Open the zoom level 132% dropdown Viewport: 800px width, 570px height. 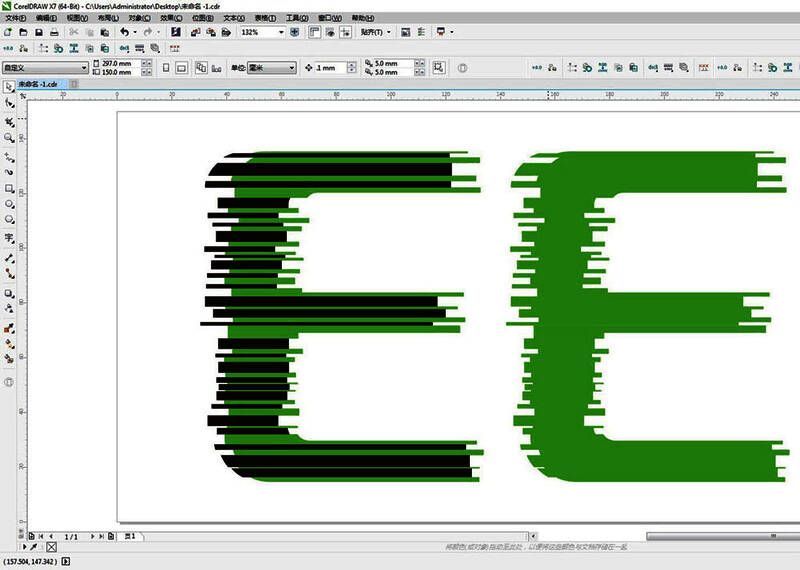tap(281, 33)
